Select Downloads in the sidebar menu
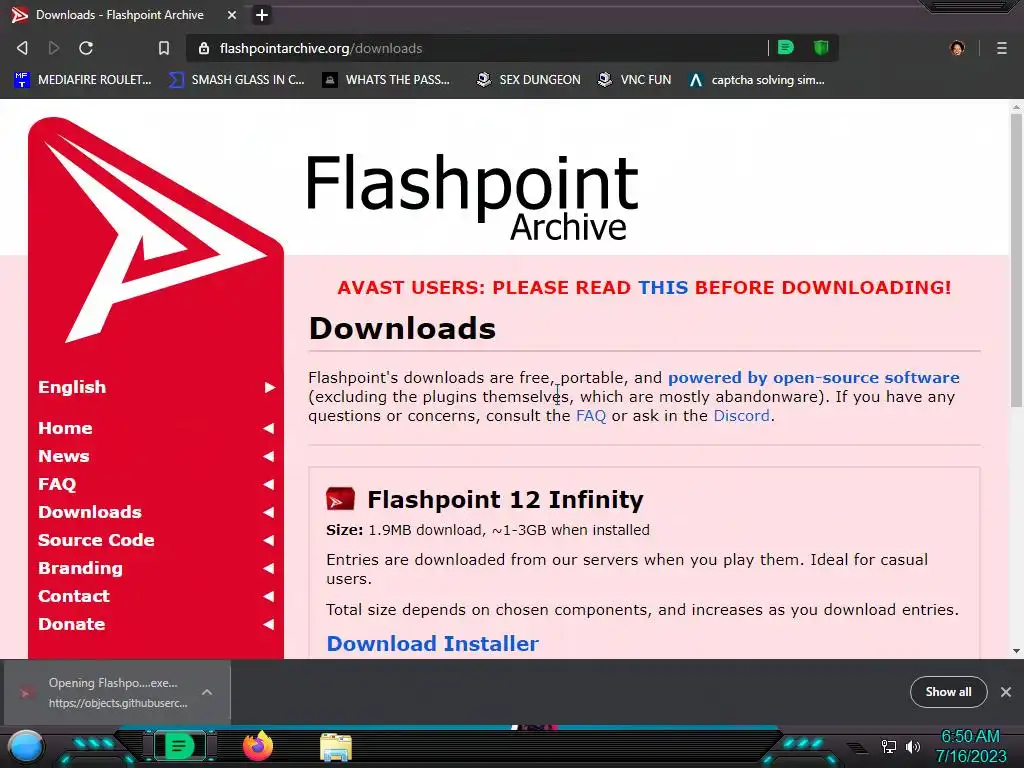Image resolution: width=1024 pixels, height=768 pixels. pyautogui.click(x=156, y=512)
